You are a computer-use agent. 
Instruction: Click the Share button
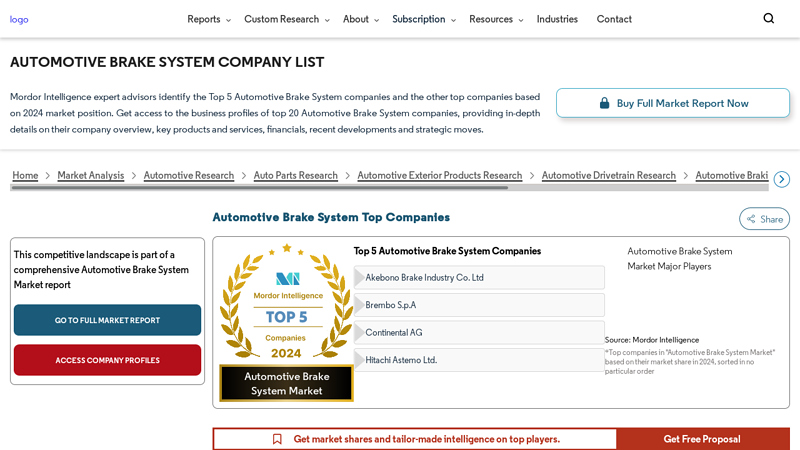[x=764, y=219]
